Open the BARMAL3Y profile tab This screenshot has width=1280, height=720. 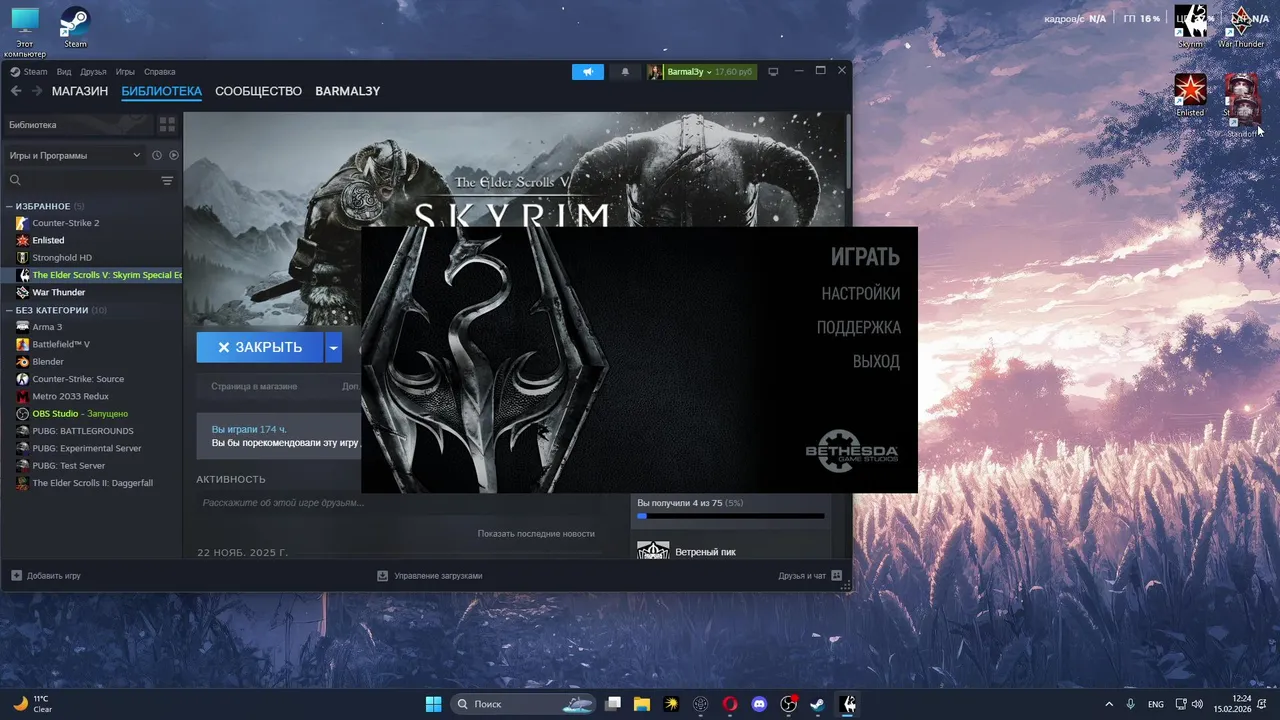click(x=348, y=91)
